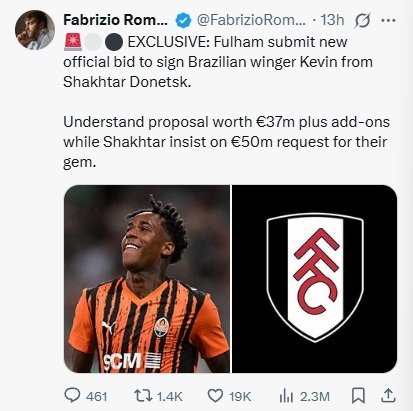The width and height of the screenshot is (413, 411).
Task: Click the 19K likes count
Action: coord(240,397)
